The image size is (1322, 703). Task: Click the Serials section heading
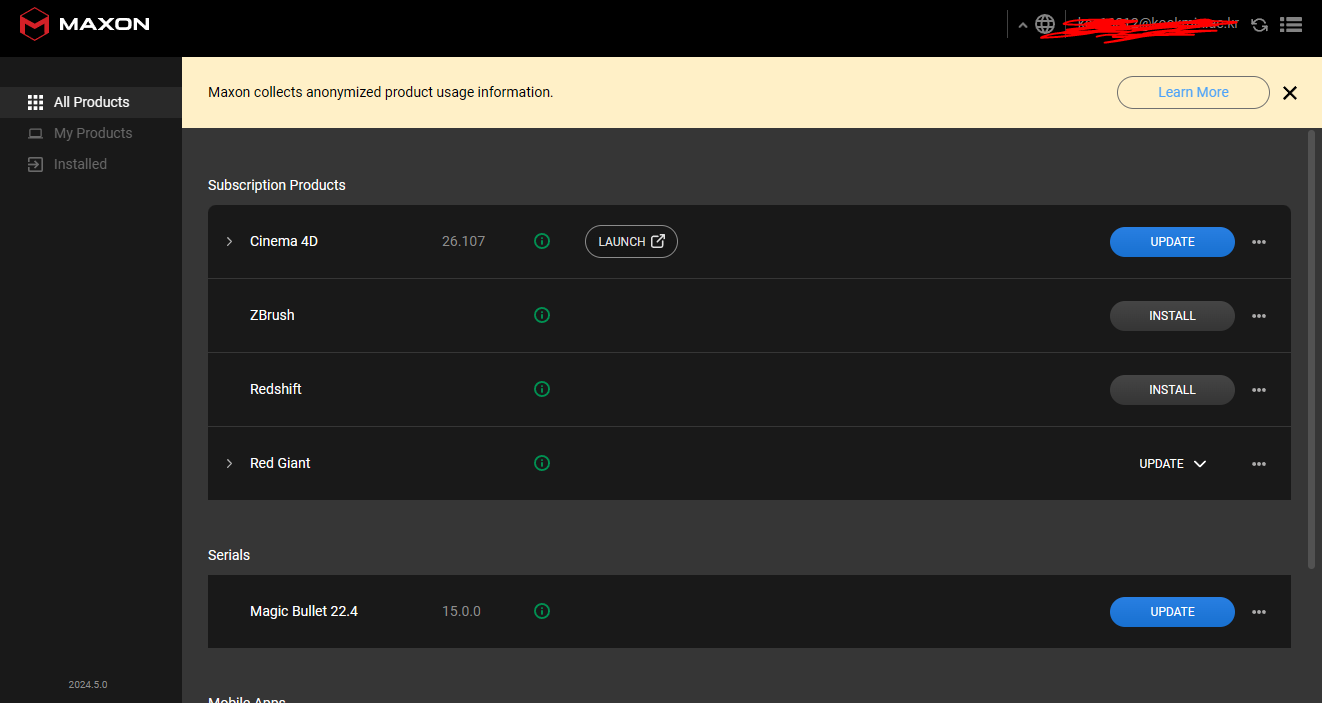(229, 555)
